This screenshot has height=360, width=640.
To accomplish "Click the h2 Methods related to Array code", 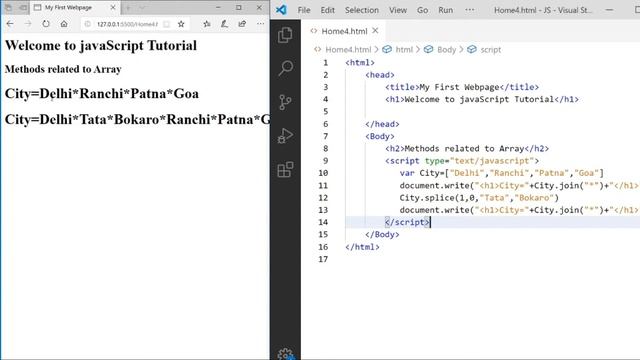I will (x=467, y=149).
